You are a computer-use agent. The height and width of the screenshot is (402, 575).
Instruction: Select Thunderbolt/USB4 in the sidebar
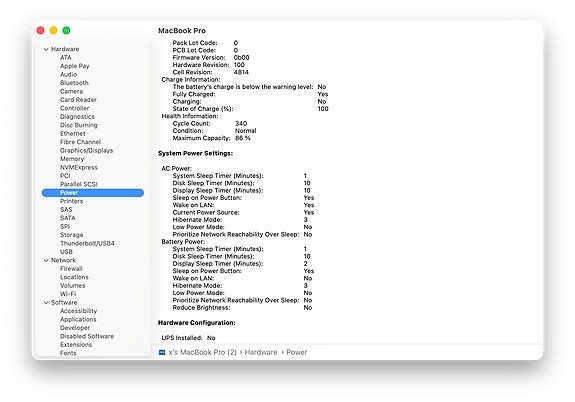(x=87, y=243)
